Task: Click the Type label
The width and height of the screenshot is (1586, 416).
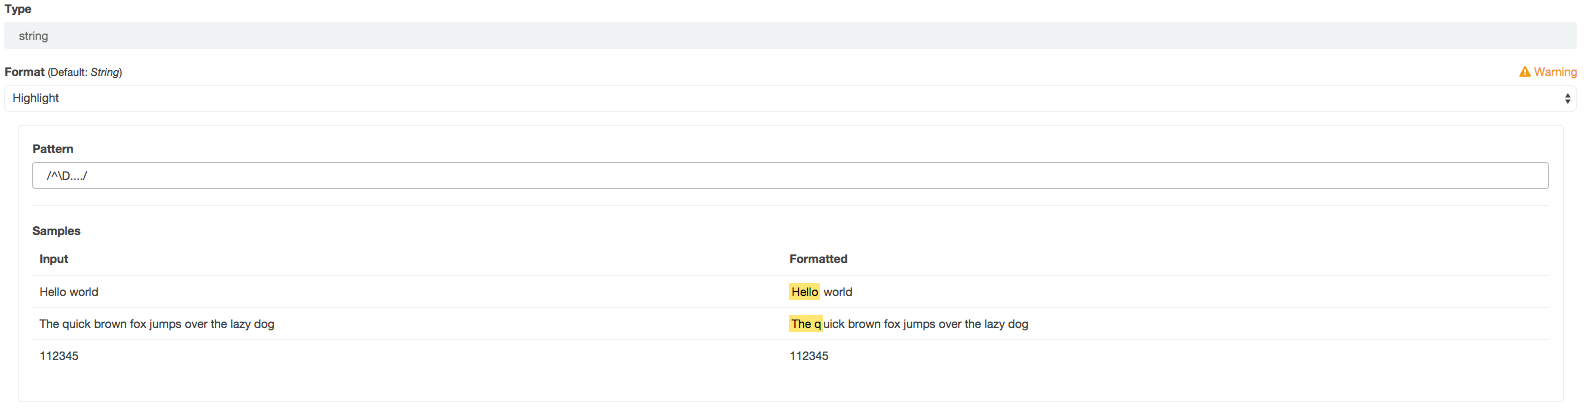Action: pos(18,9)
